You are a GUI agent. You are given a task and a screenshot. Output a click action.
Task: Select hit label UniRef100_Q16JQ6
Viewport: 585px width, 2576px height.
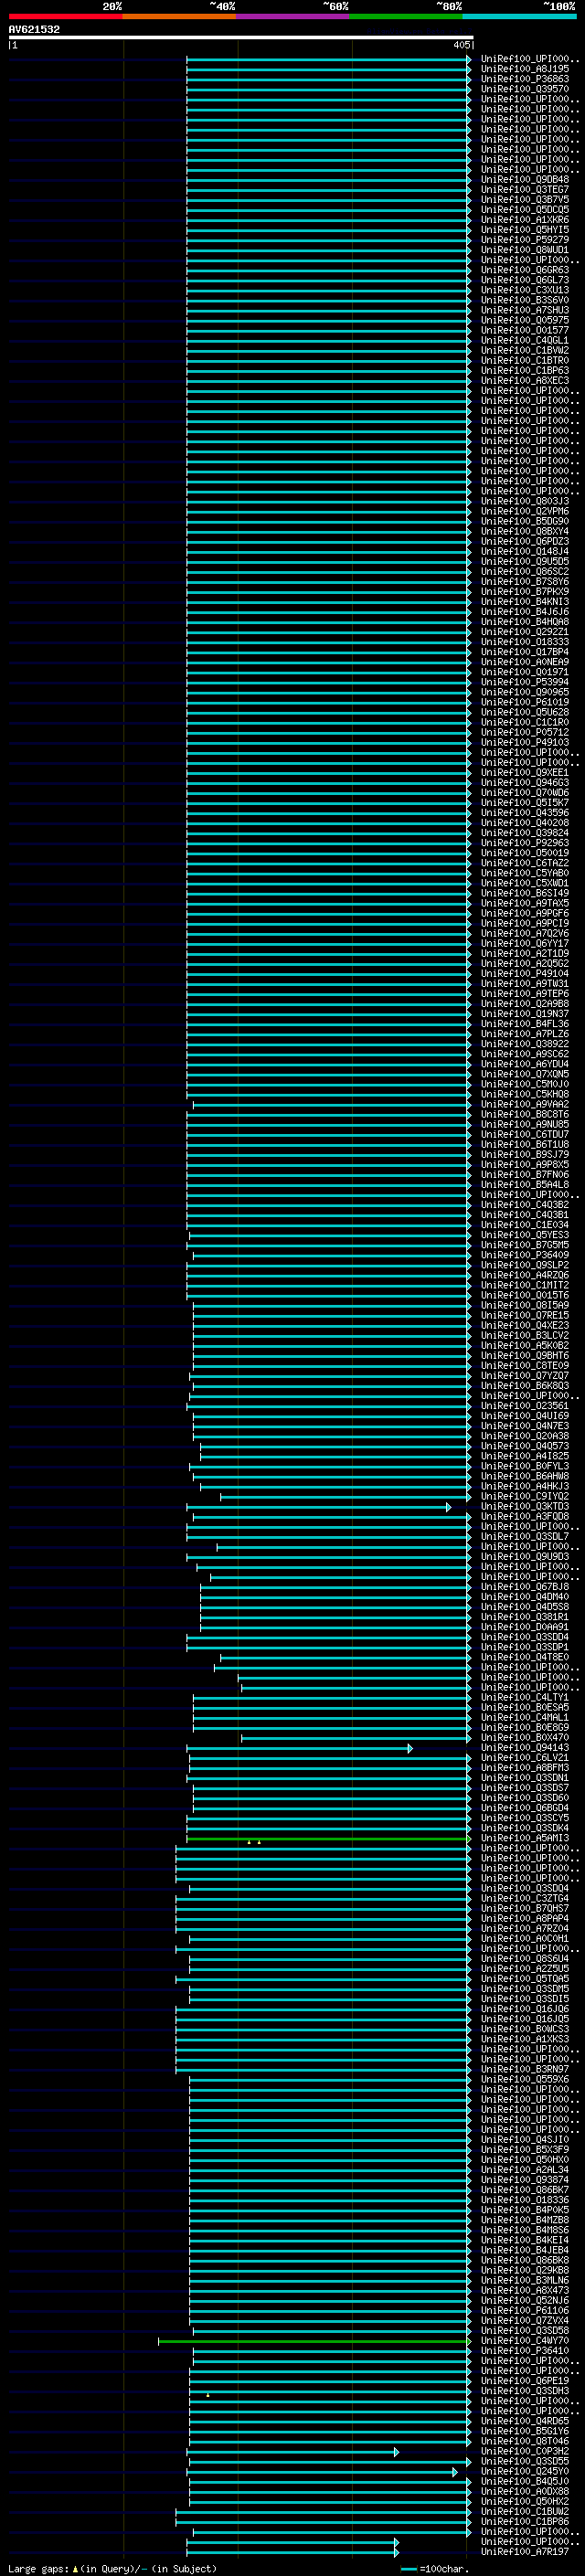pos(525,2009)
